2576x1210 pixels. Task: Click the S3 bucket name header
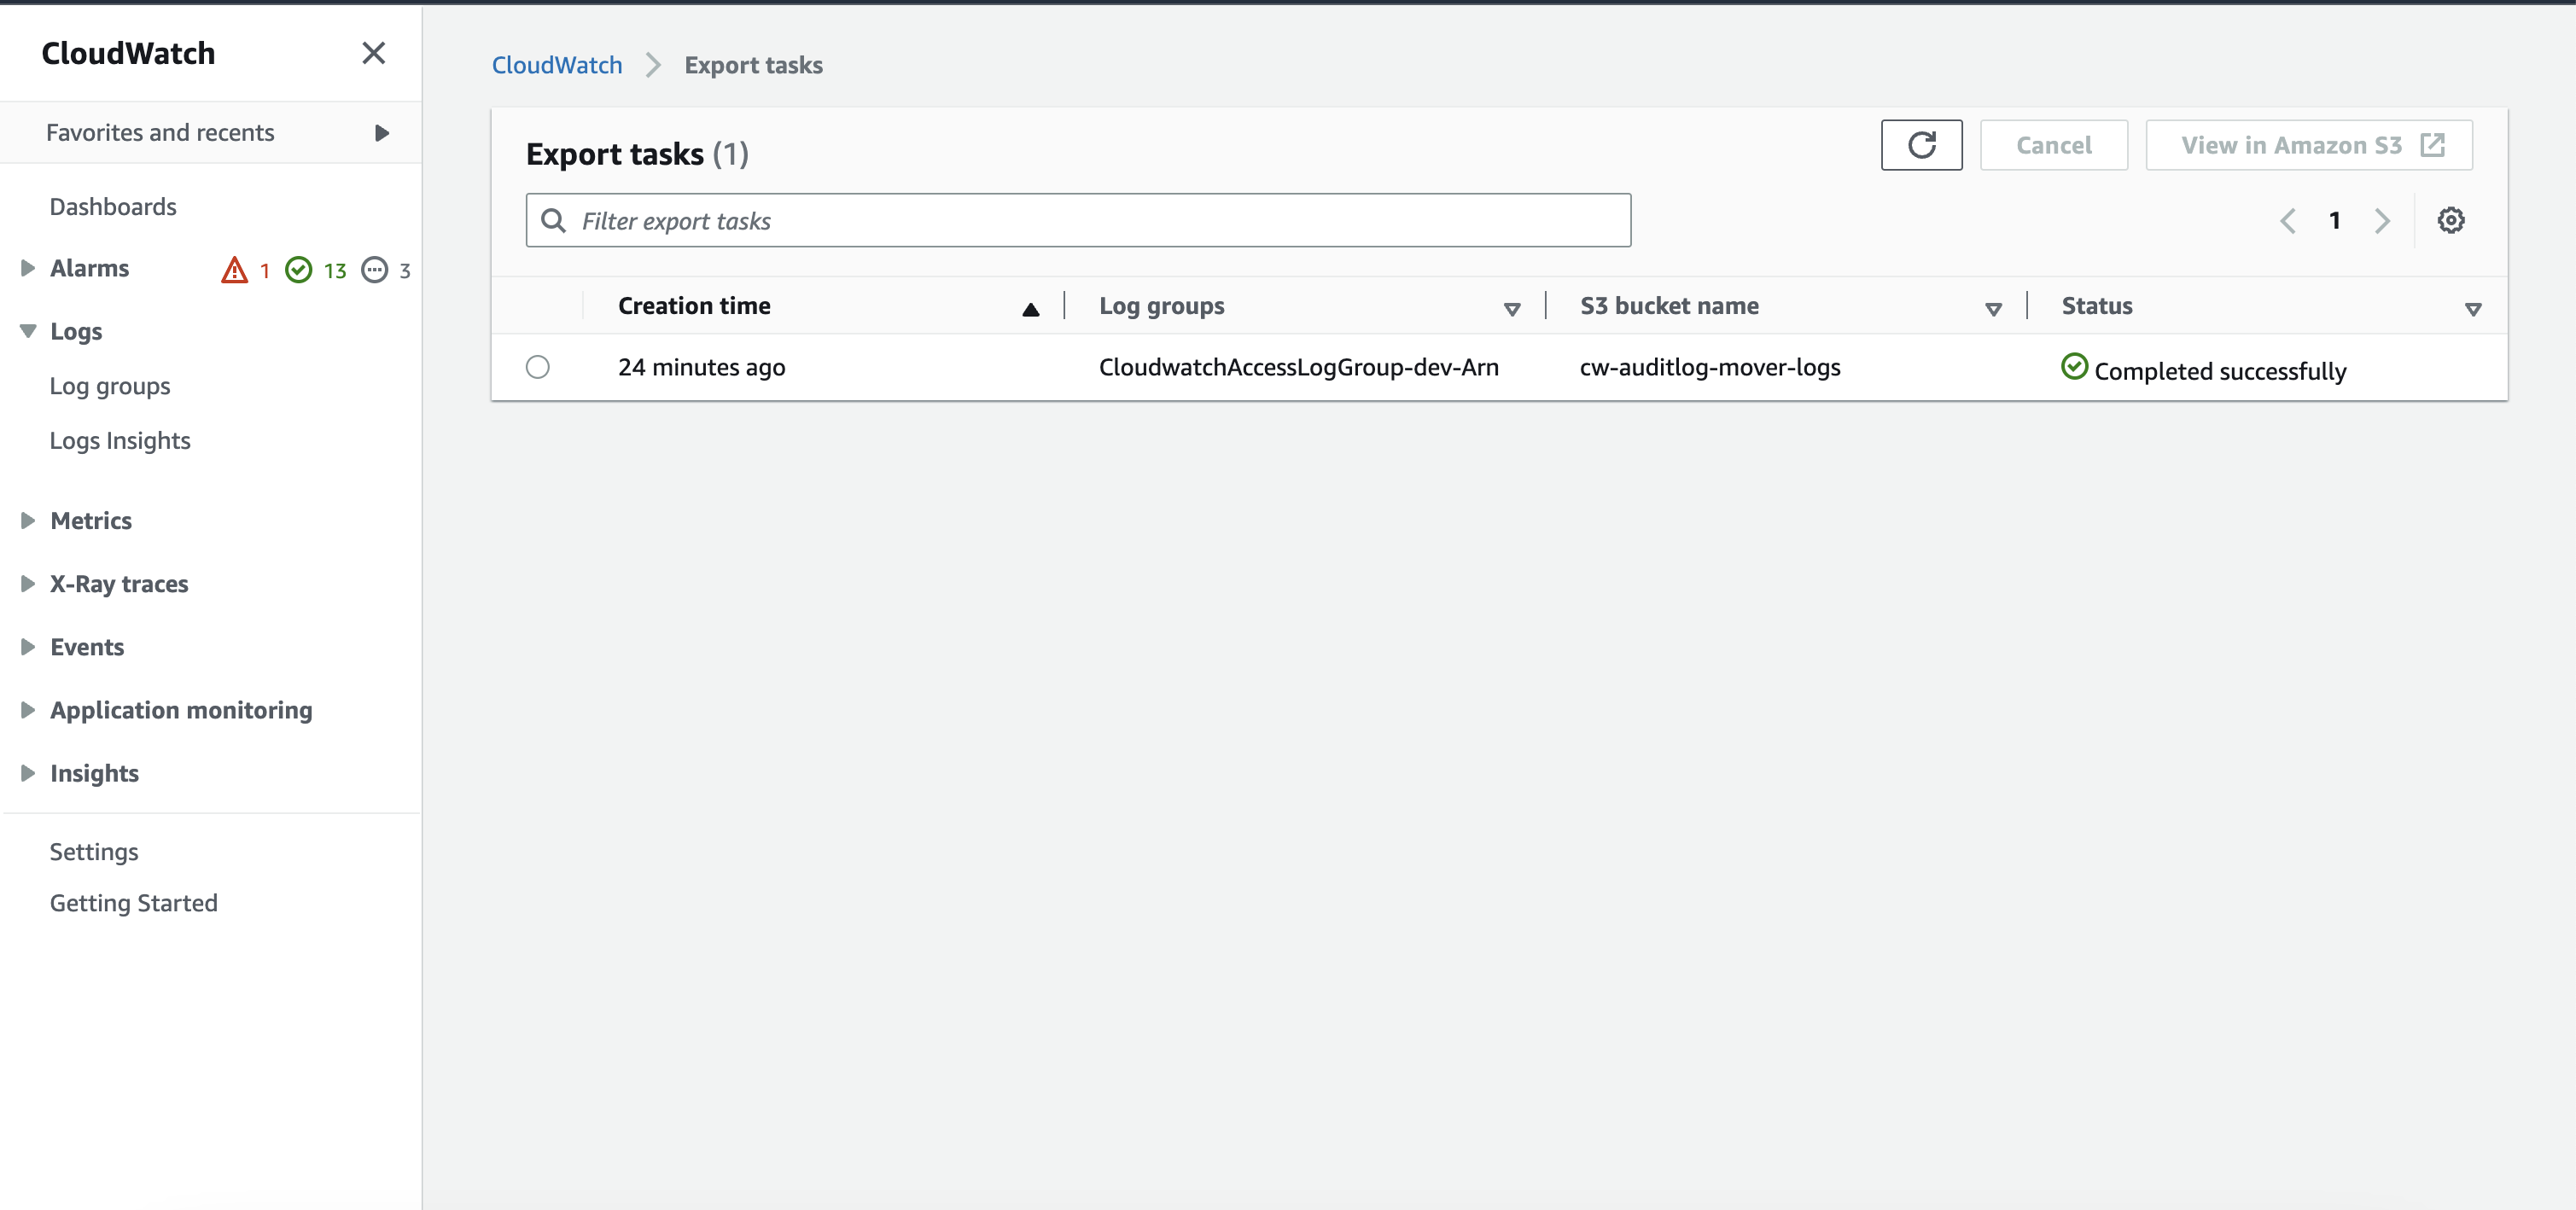pyautogui.click(x=1669, y=306)
